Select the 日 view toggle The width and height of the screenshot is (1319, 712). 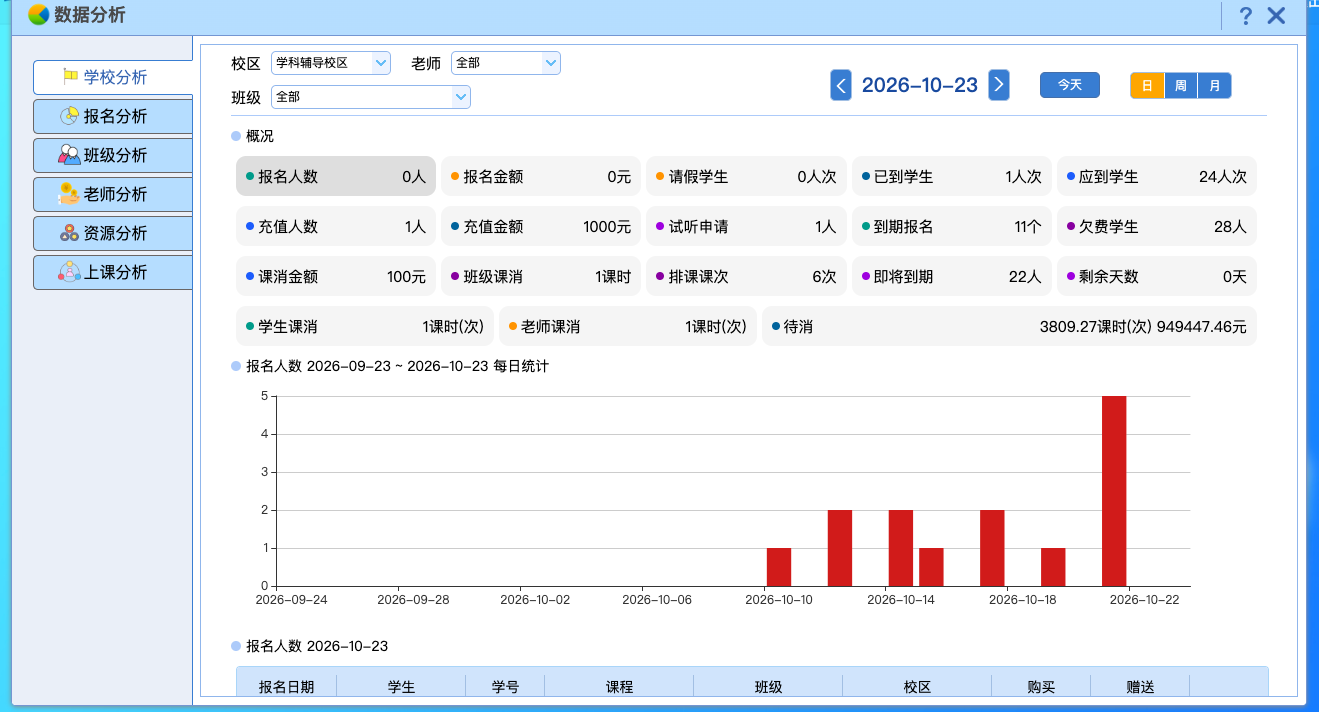point(1147,86)
